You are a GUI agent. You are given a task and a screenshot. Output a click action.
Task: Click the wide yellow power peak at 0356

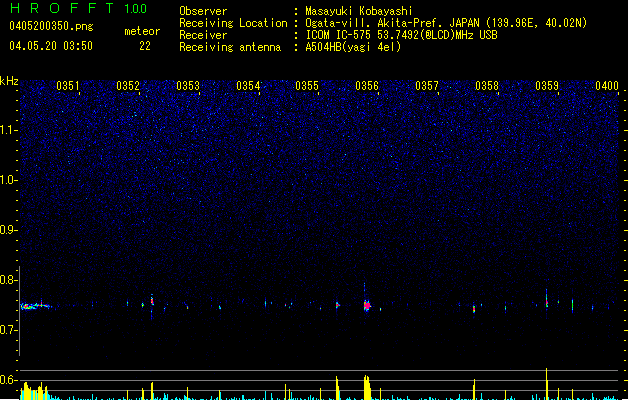point(367,388)
